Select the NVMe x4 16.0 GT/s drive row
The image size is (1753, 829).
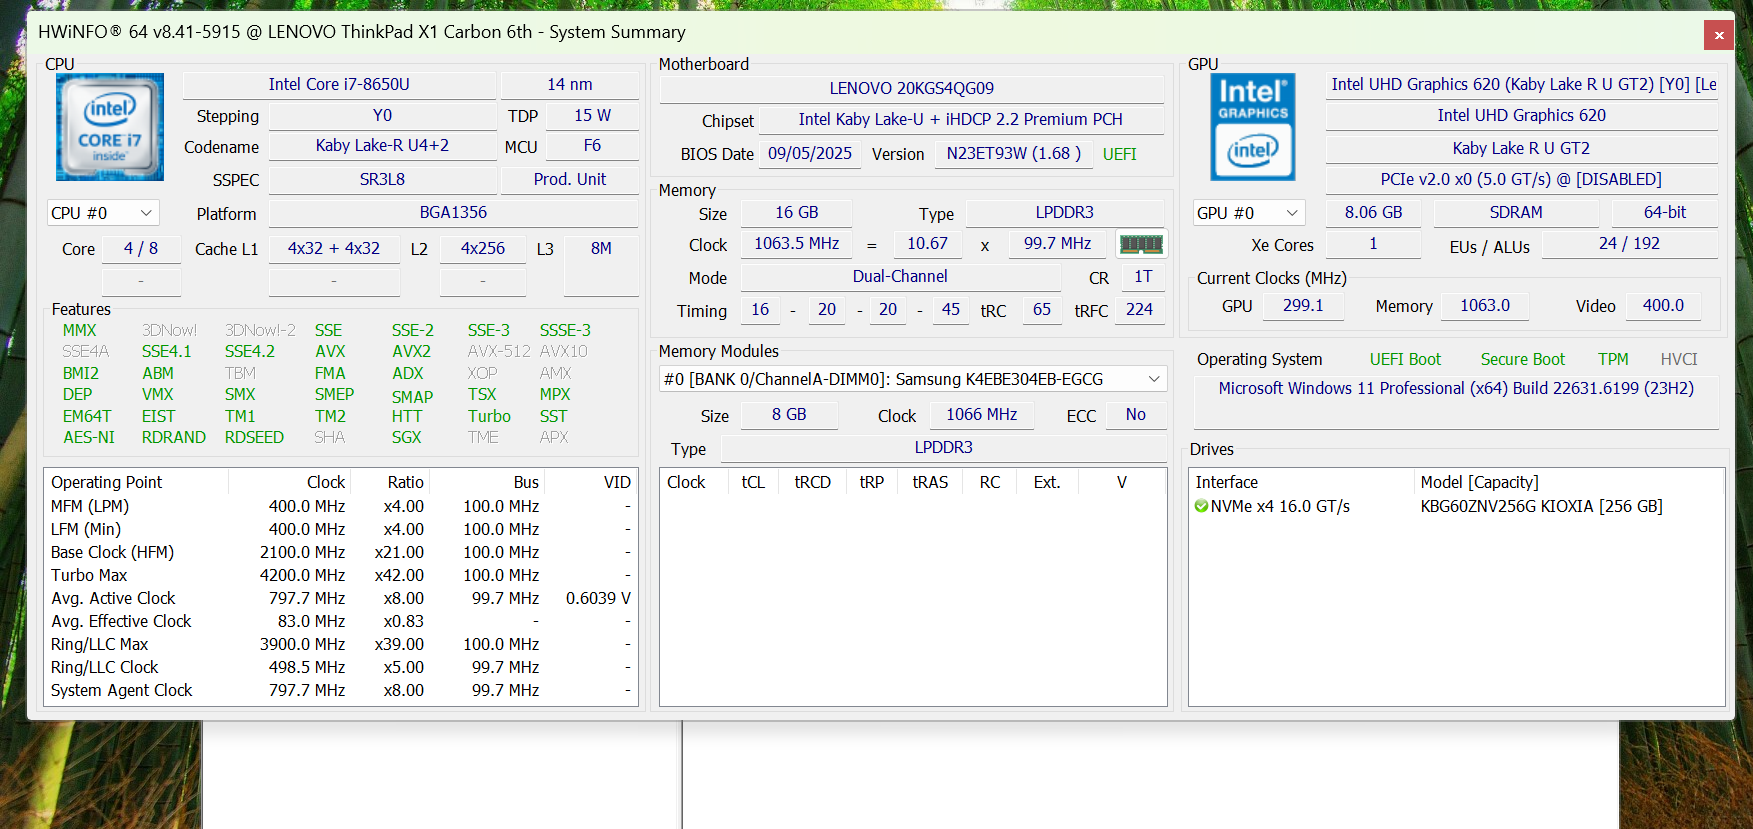[x=1456, y=507]
